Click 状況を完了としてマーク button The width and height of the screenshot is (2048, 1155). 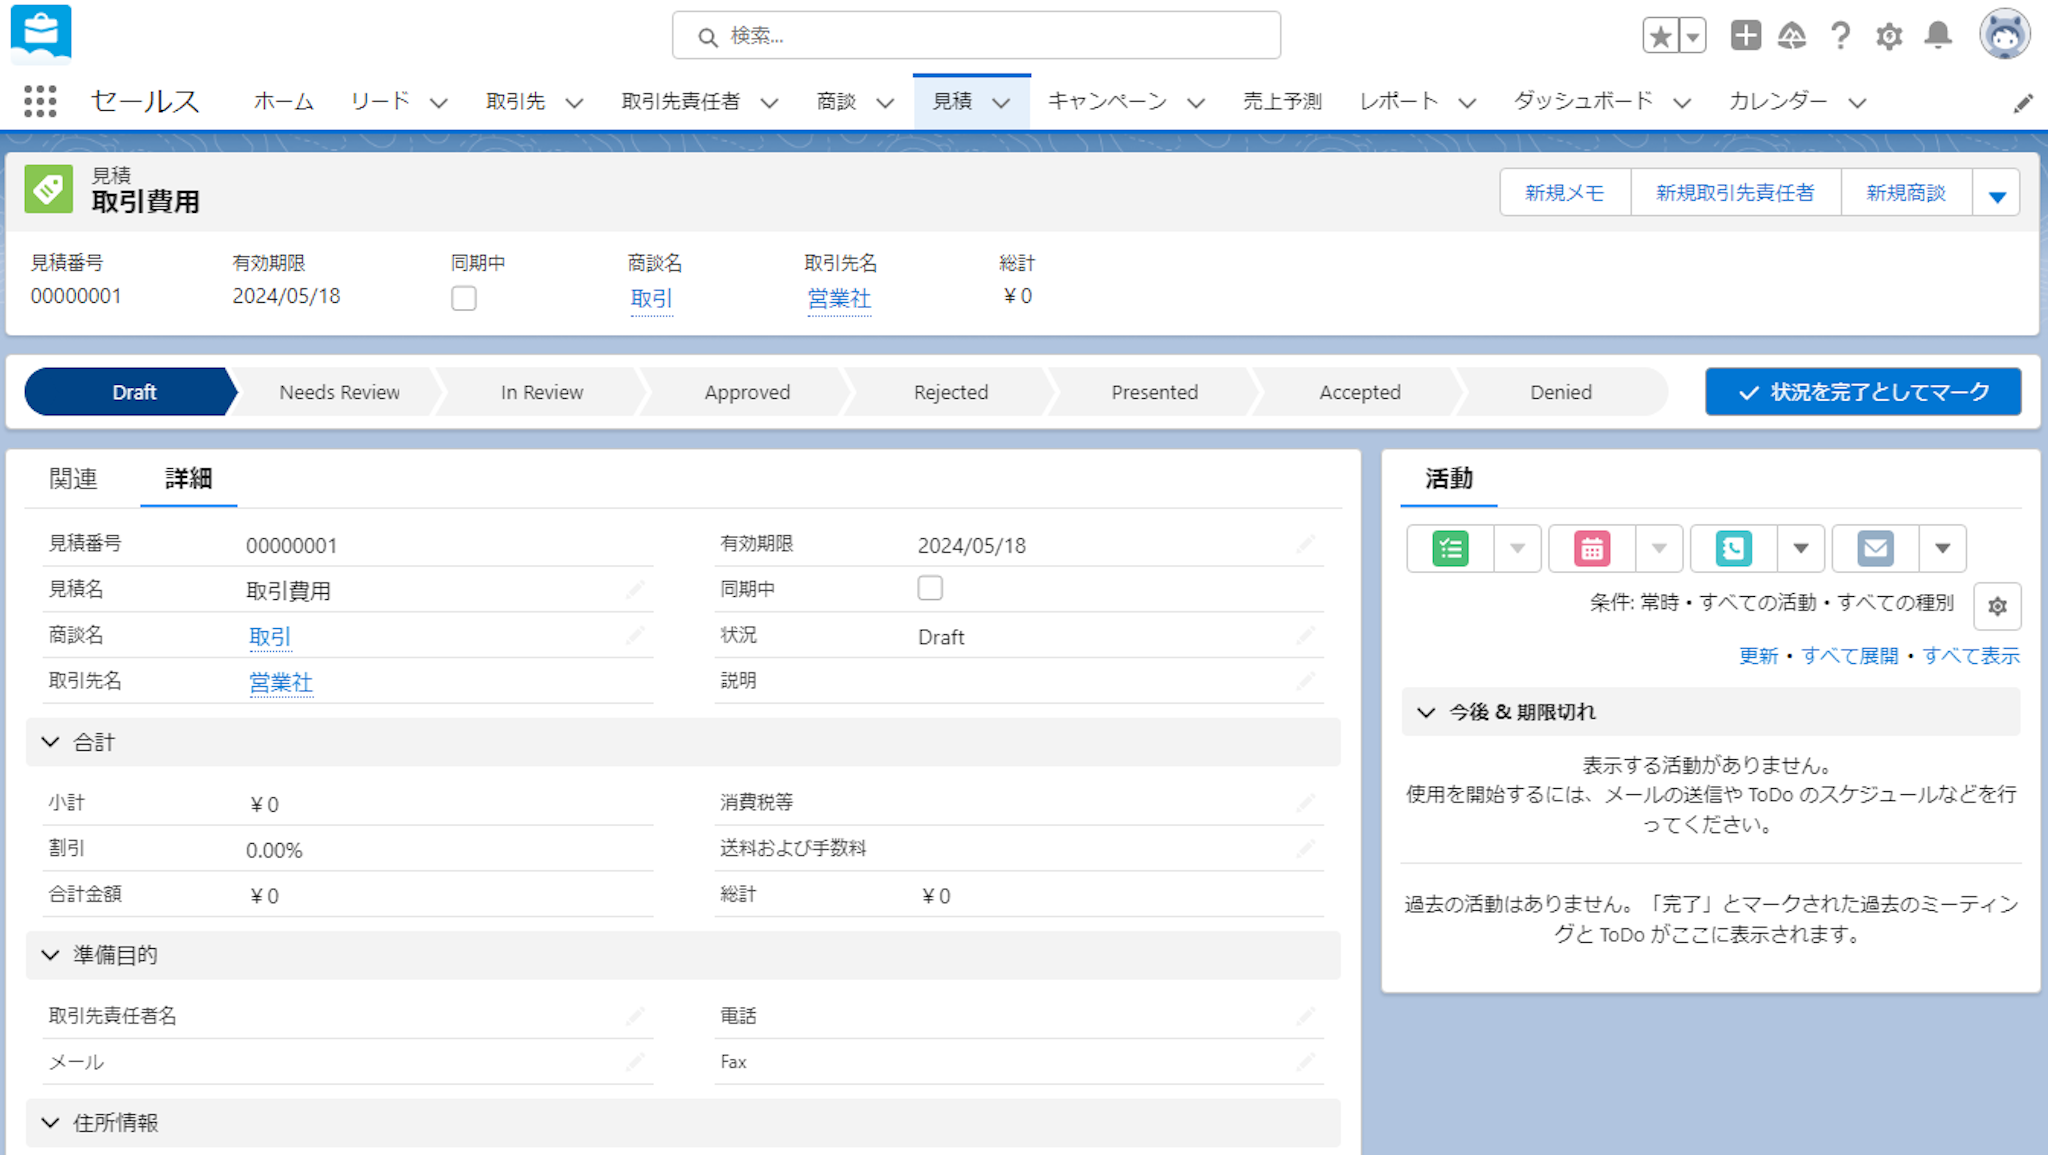(1862, 392)
